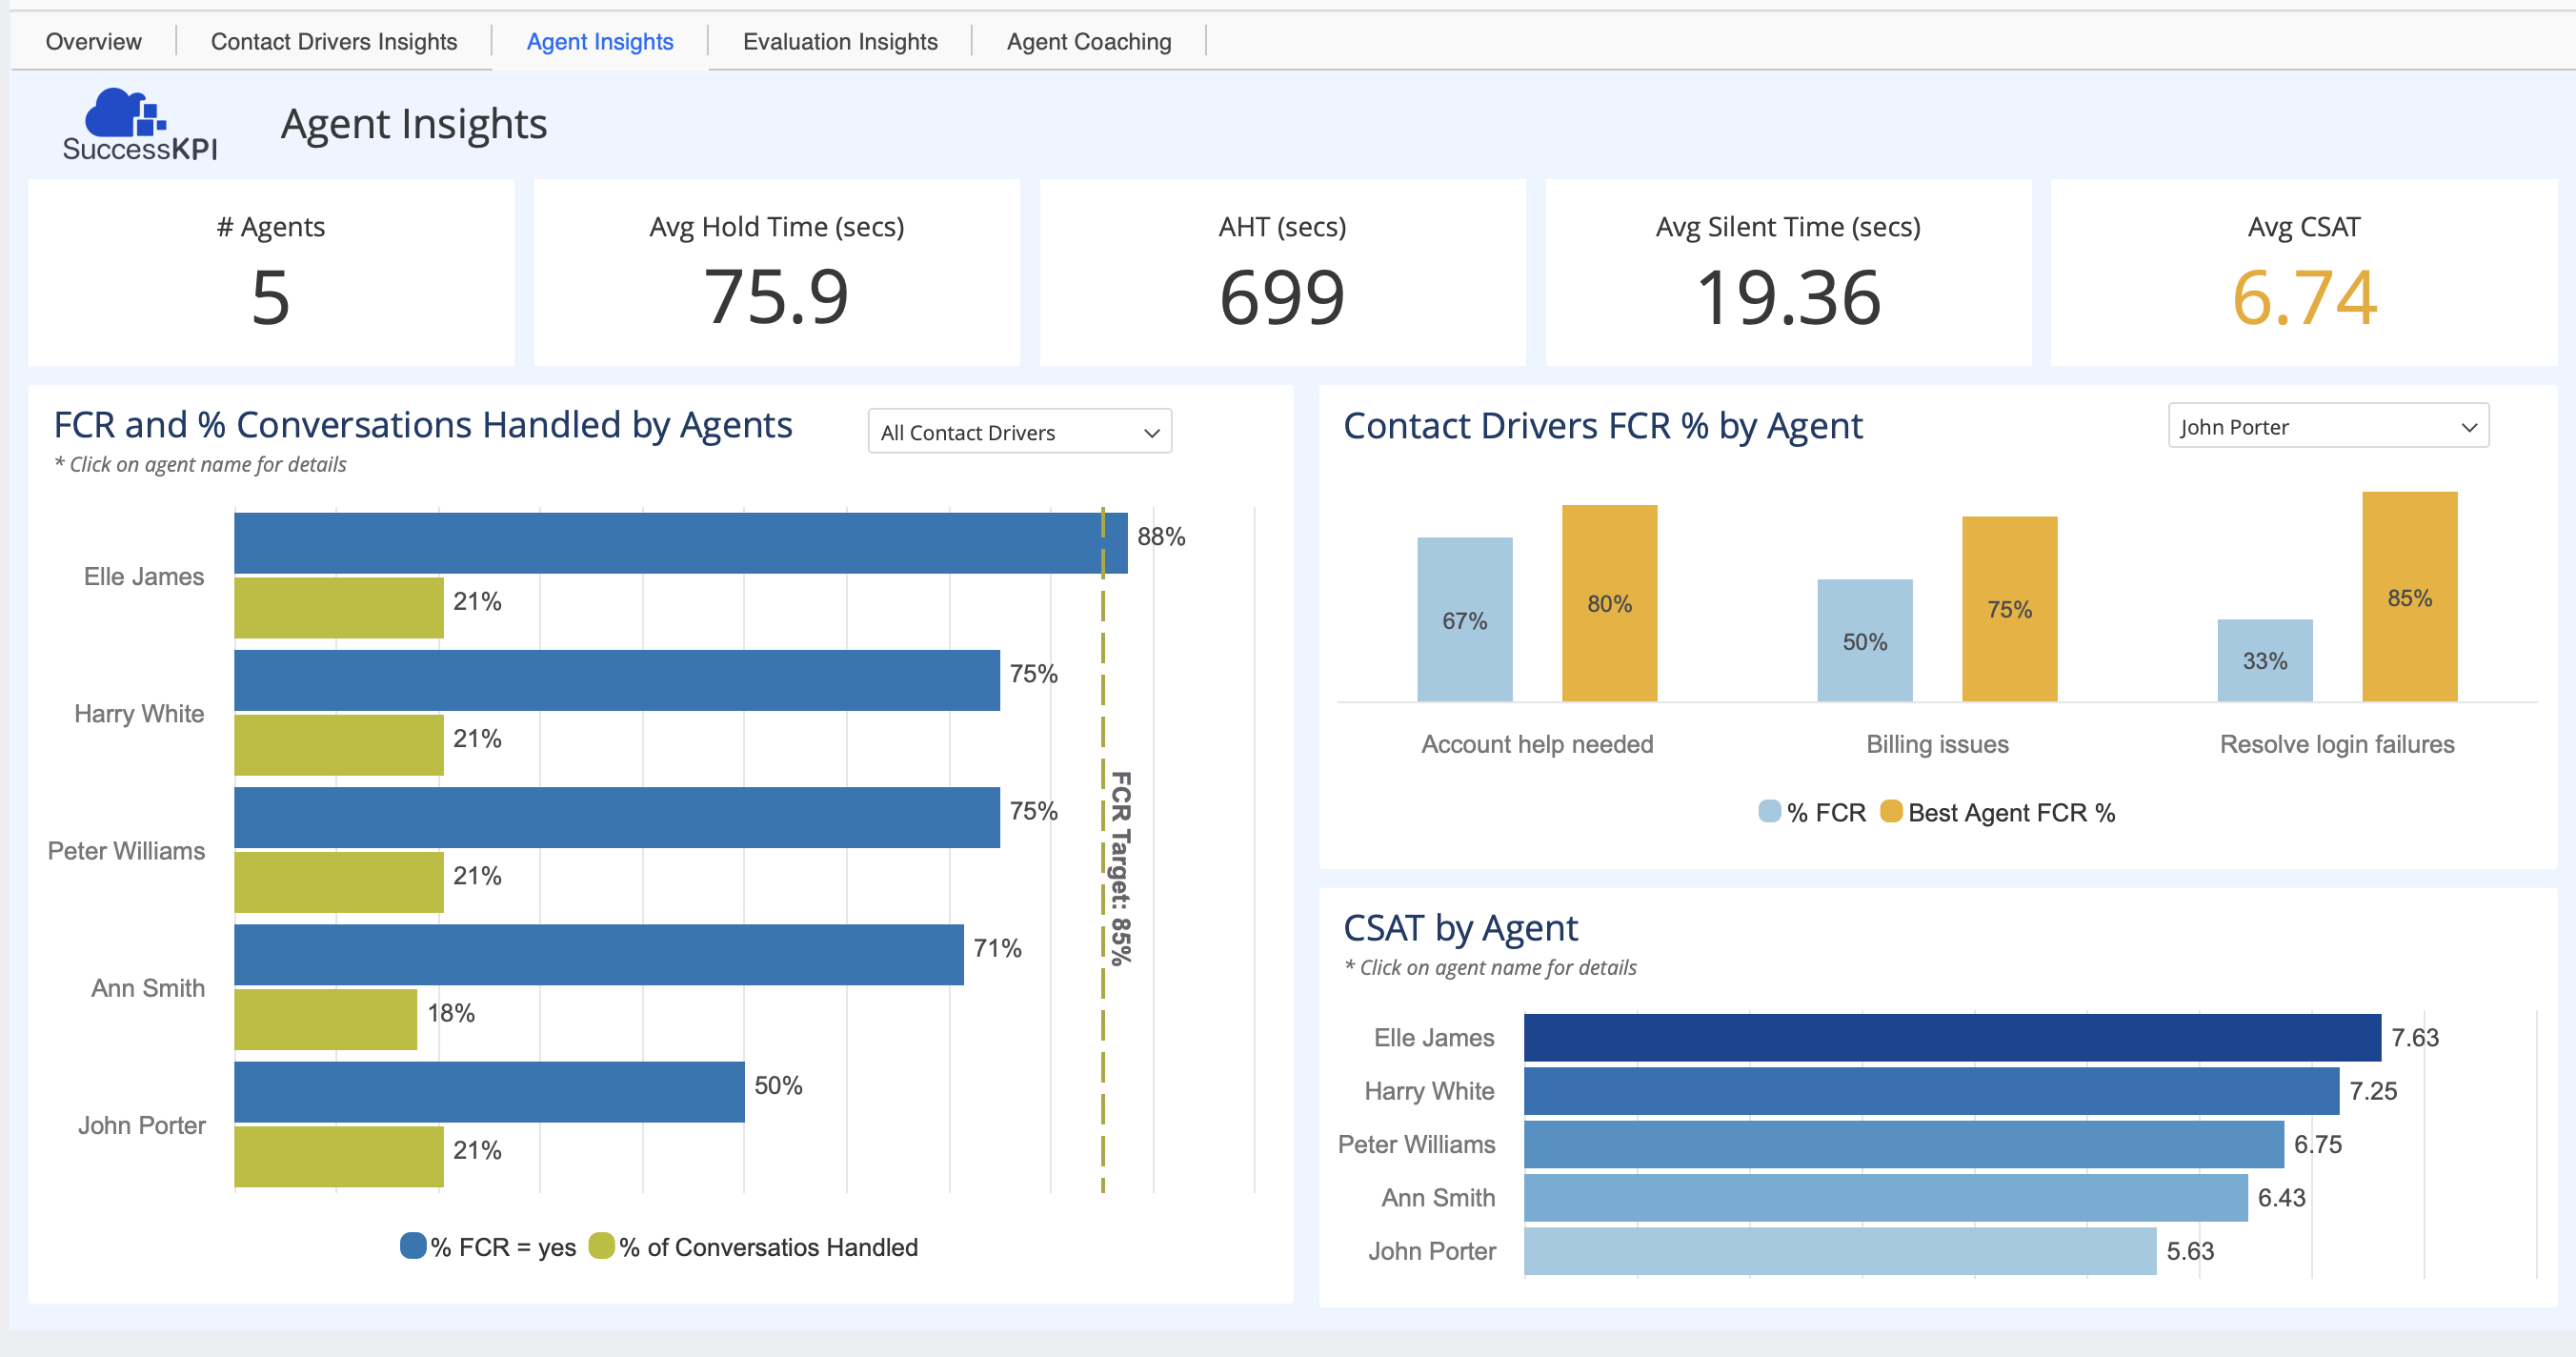The image size is (2576, 1357).
Task: Click the Billing issues 50% FCR bar
Action: 1864,640
